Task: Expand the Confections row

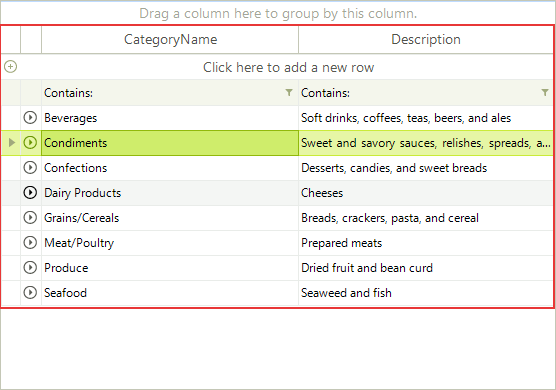Action: point(30,167)
